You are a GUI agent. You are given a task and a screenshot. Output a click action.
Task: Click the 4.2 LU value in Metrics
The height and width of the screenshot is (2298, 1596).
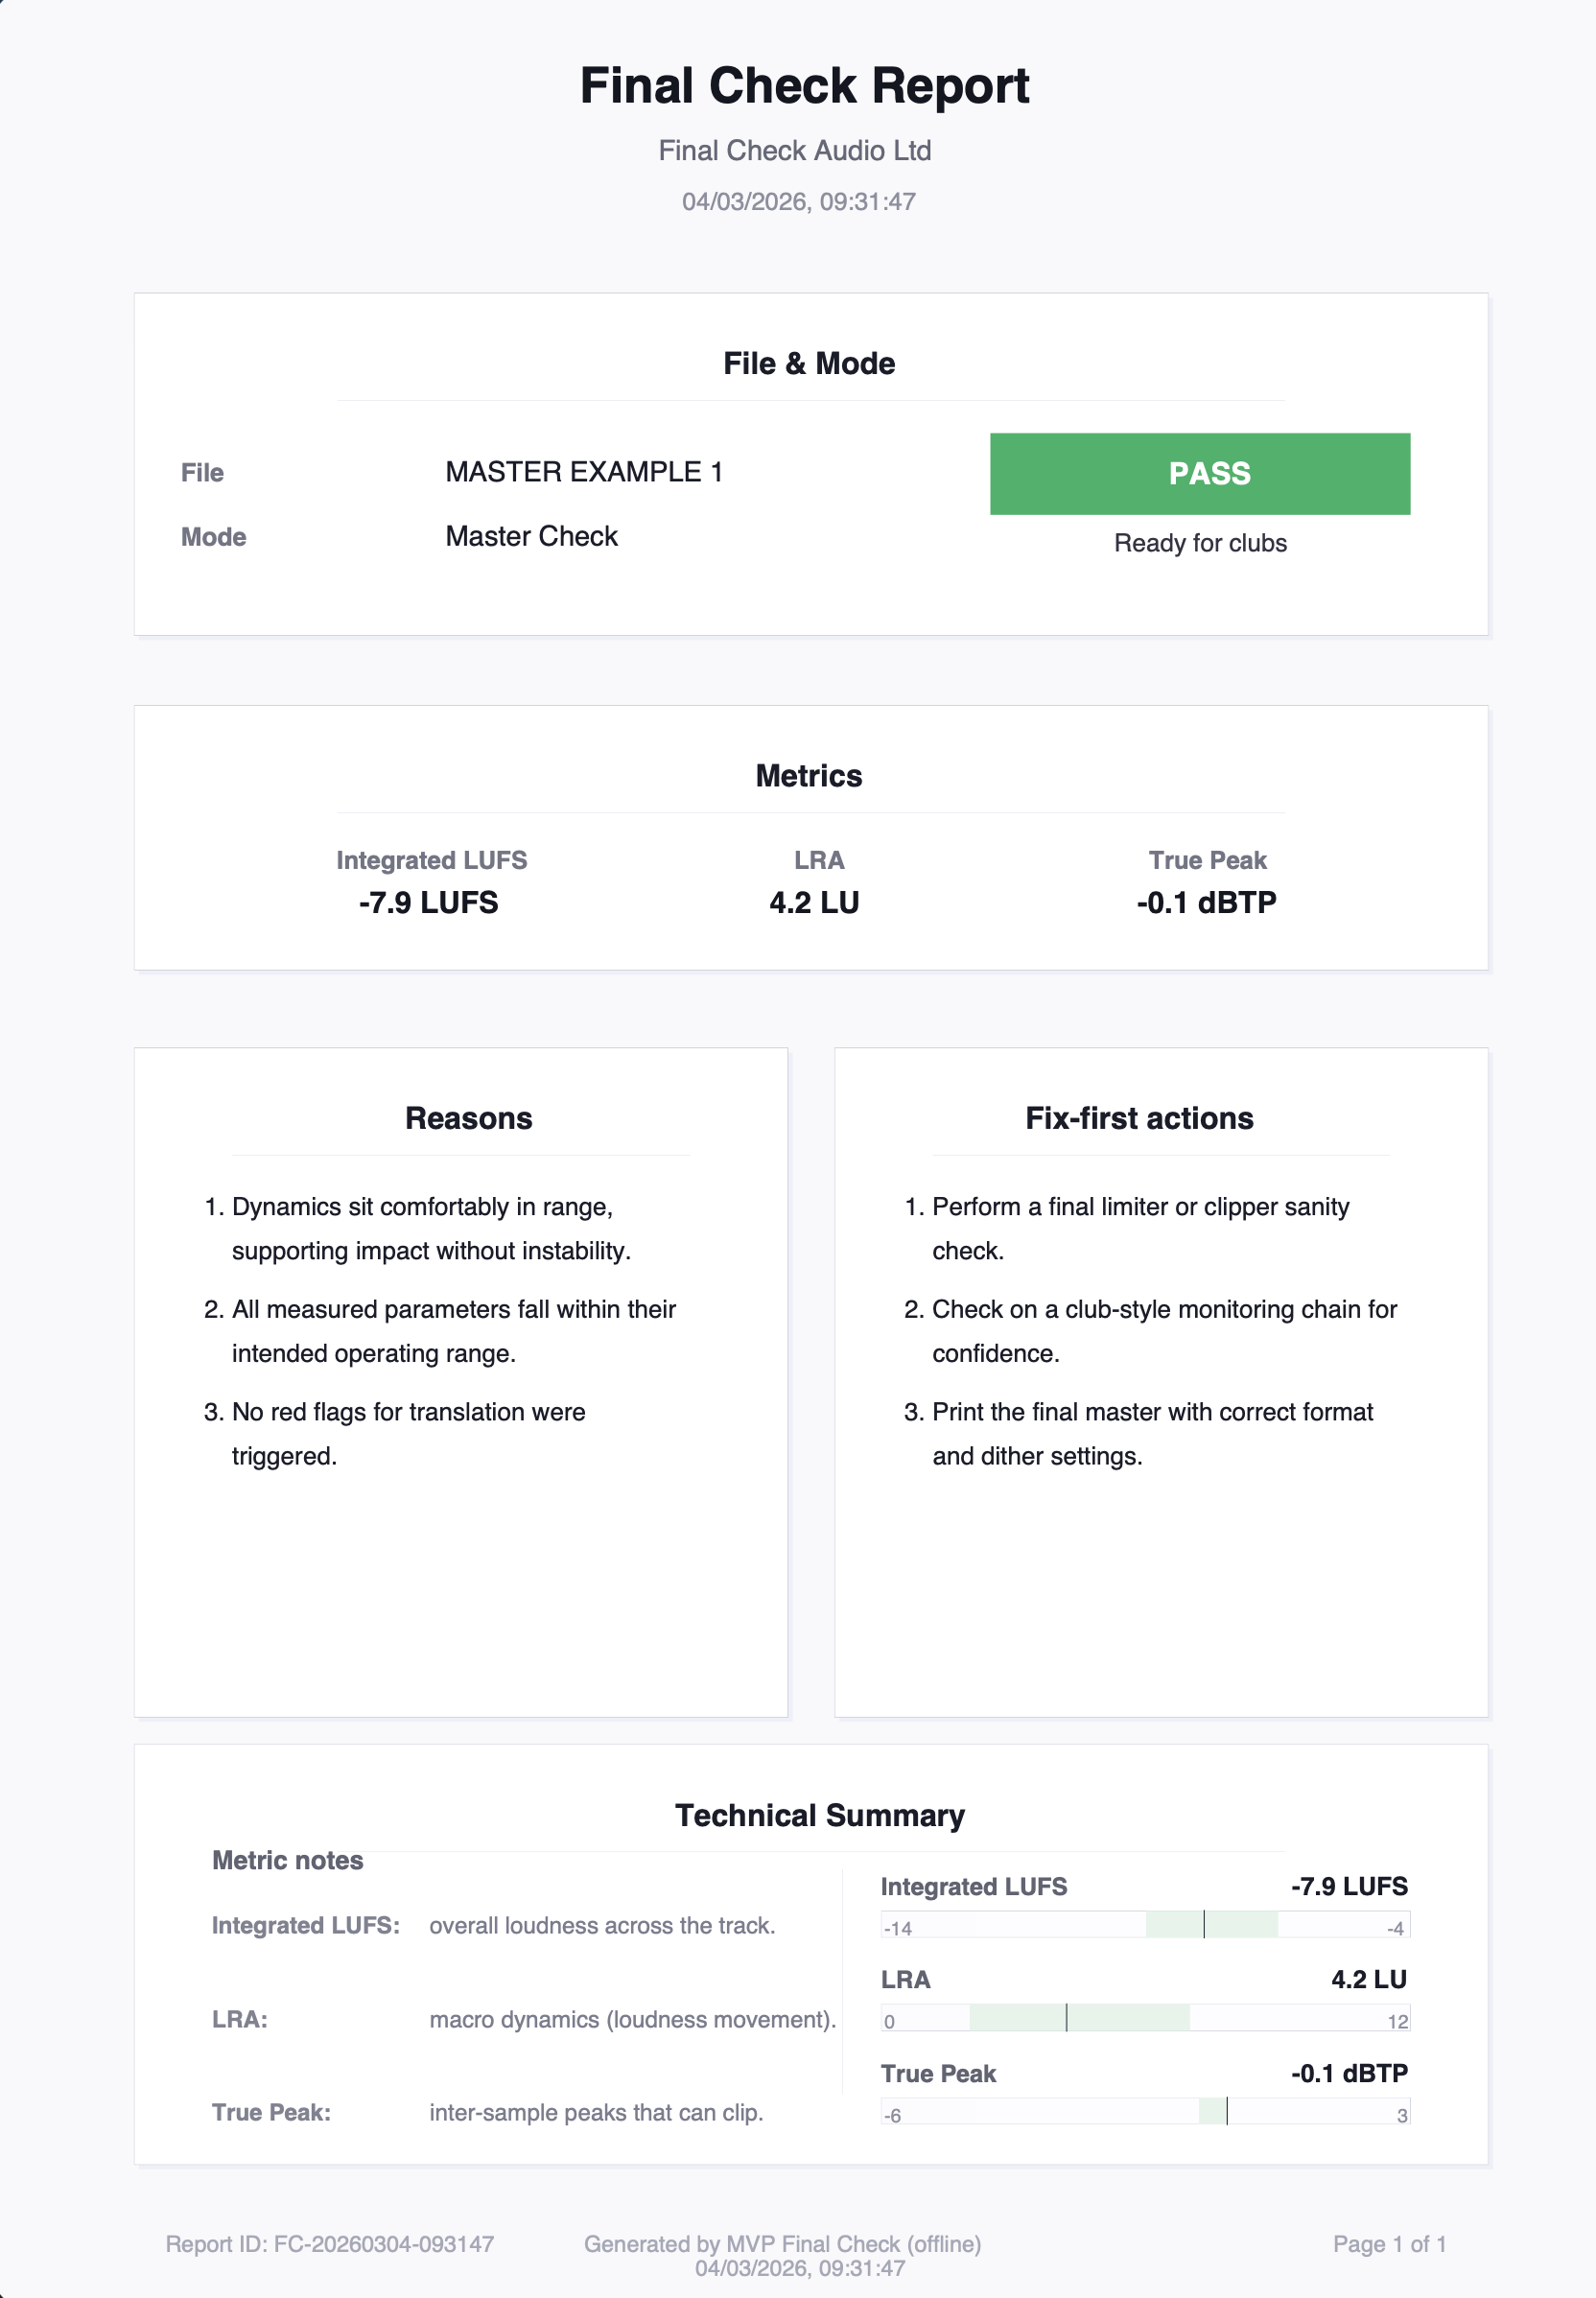click(x=814, y=903)
